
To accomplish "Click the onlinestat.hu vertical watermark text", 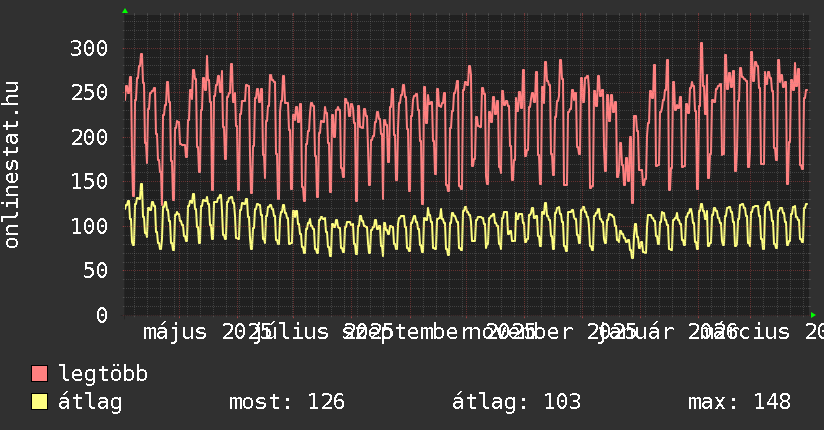I will pyautogui.click(x=13, y=165).
